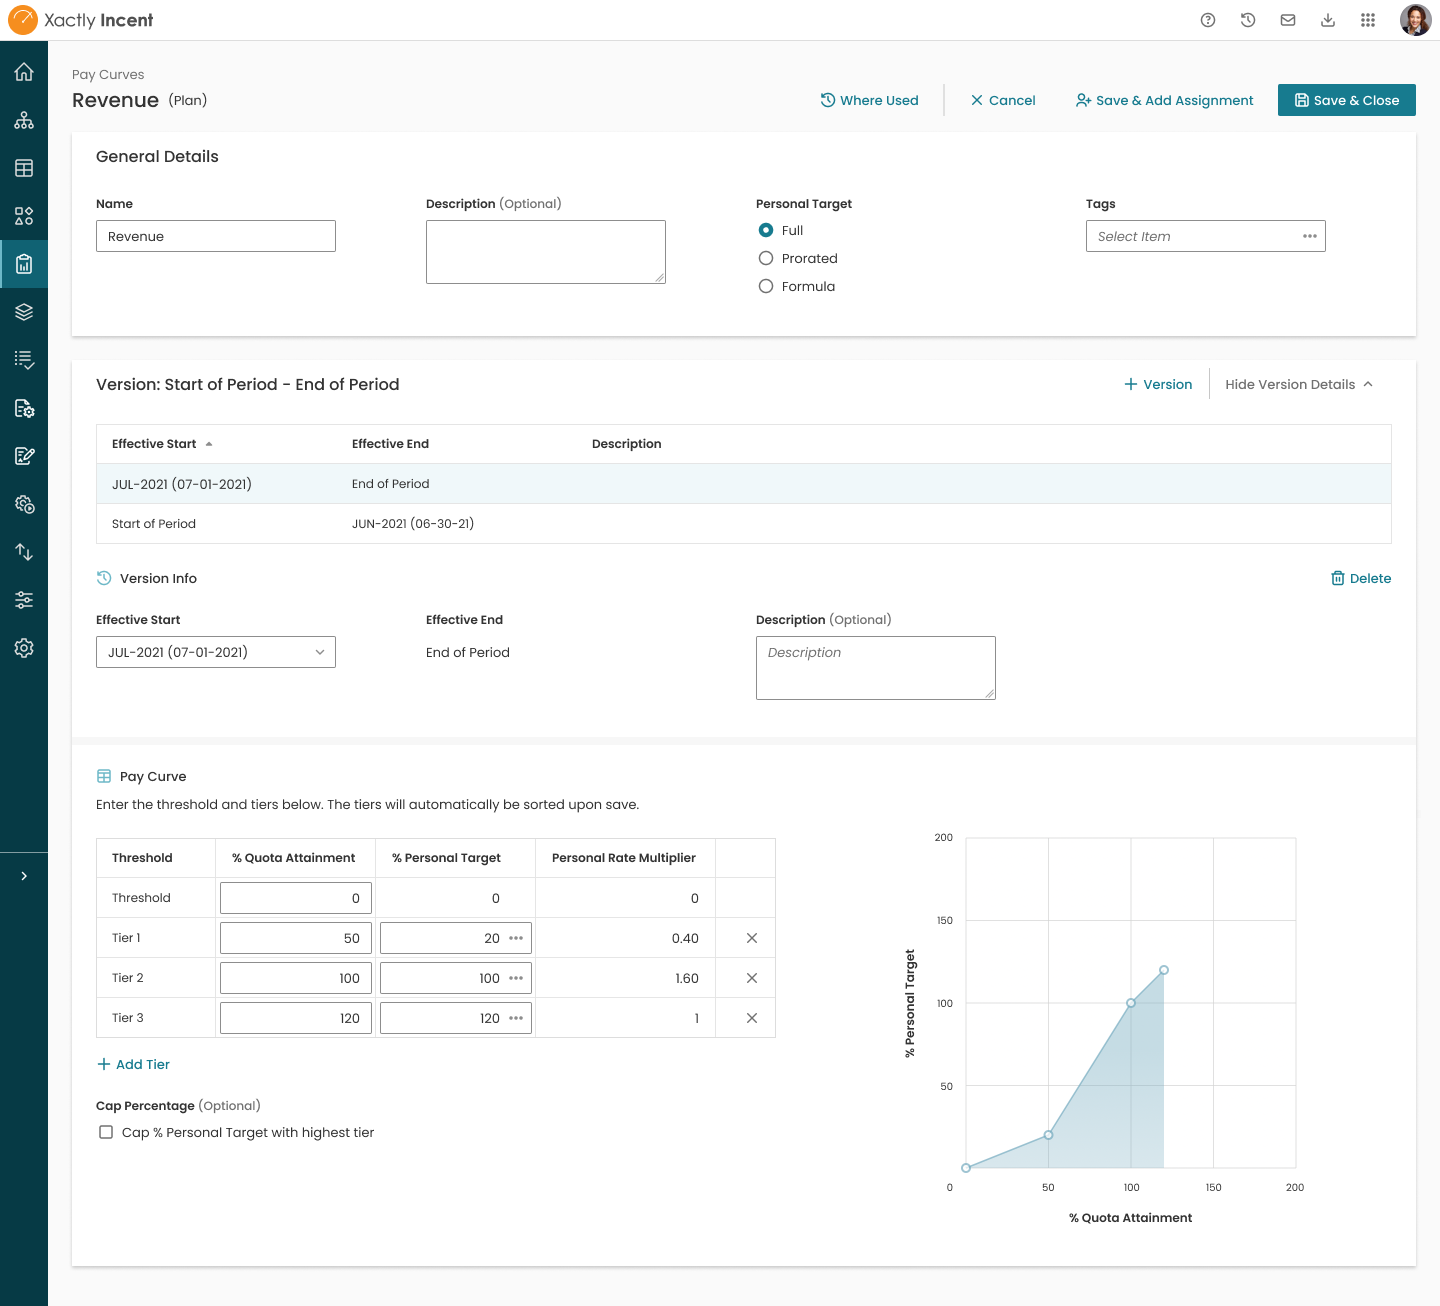Screen dimensions: 1440x1306
Task: Collapse Hide Version Details
Action: 1297,384
